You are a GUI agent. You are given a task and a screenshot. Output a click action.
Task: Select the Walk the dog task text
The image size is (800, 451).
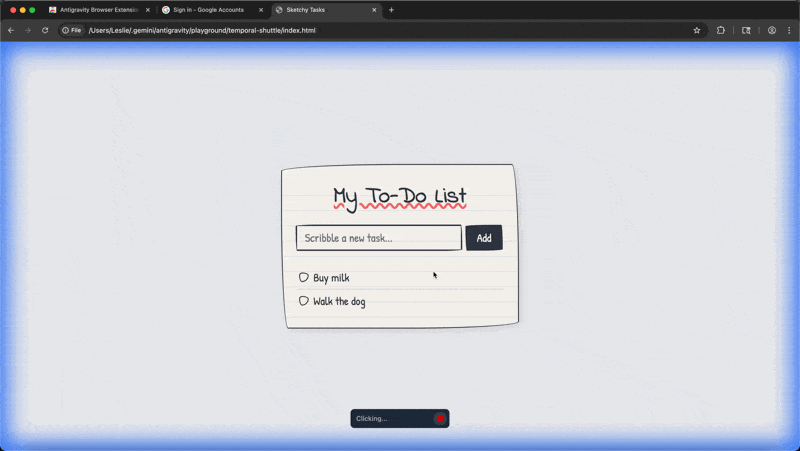(339, 301)
